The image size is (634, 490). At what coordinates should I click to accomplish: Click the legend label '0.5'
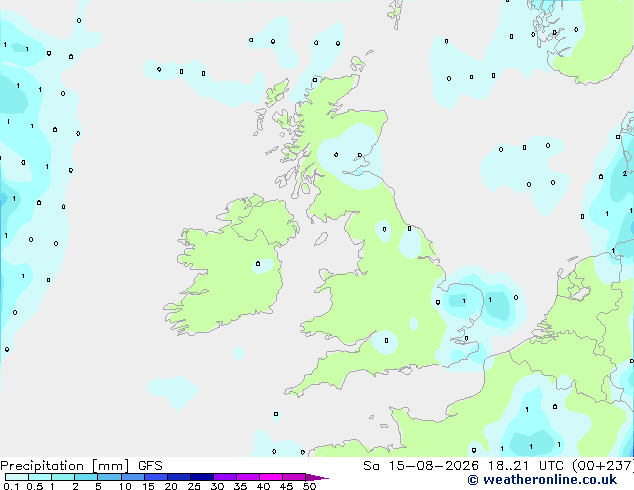pyautogui.click(x=35, y=486)
